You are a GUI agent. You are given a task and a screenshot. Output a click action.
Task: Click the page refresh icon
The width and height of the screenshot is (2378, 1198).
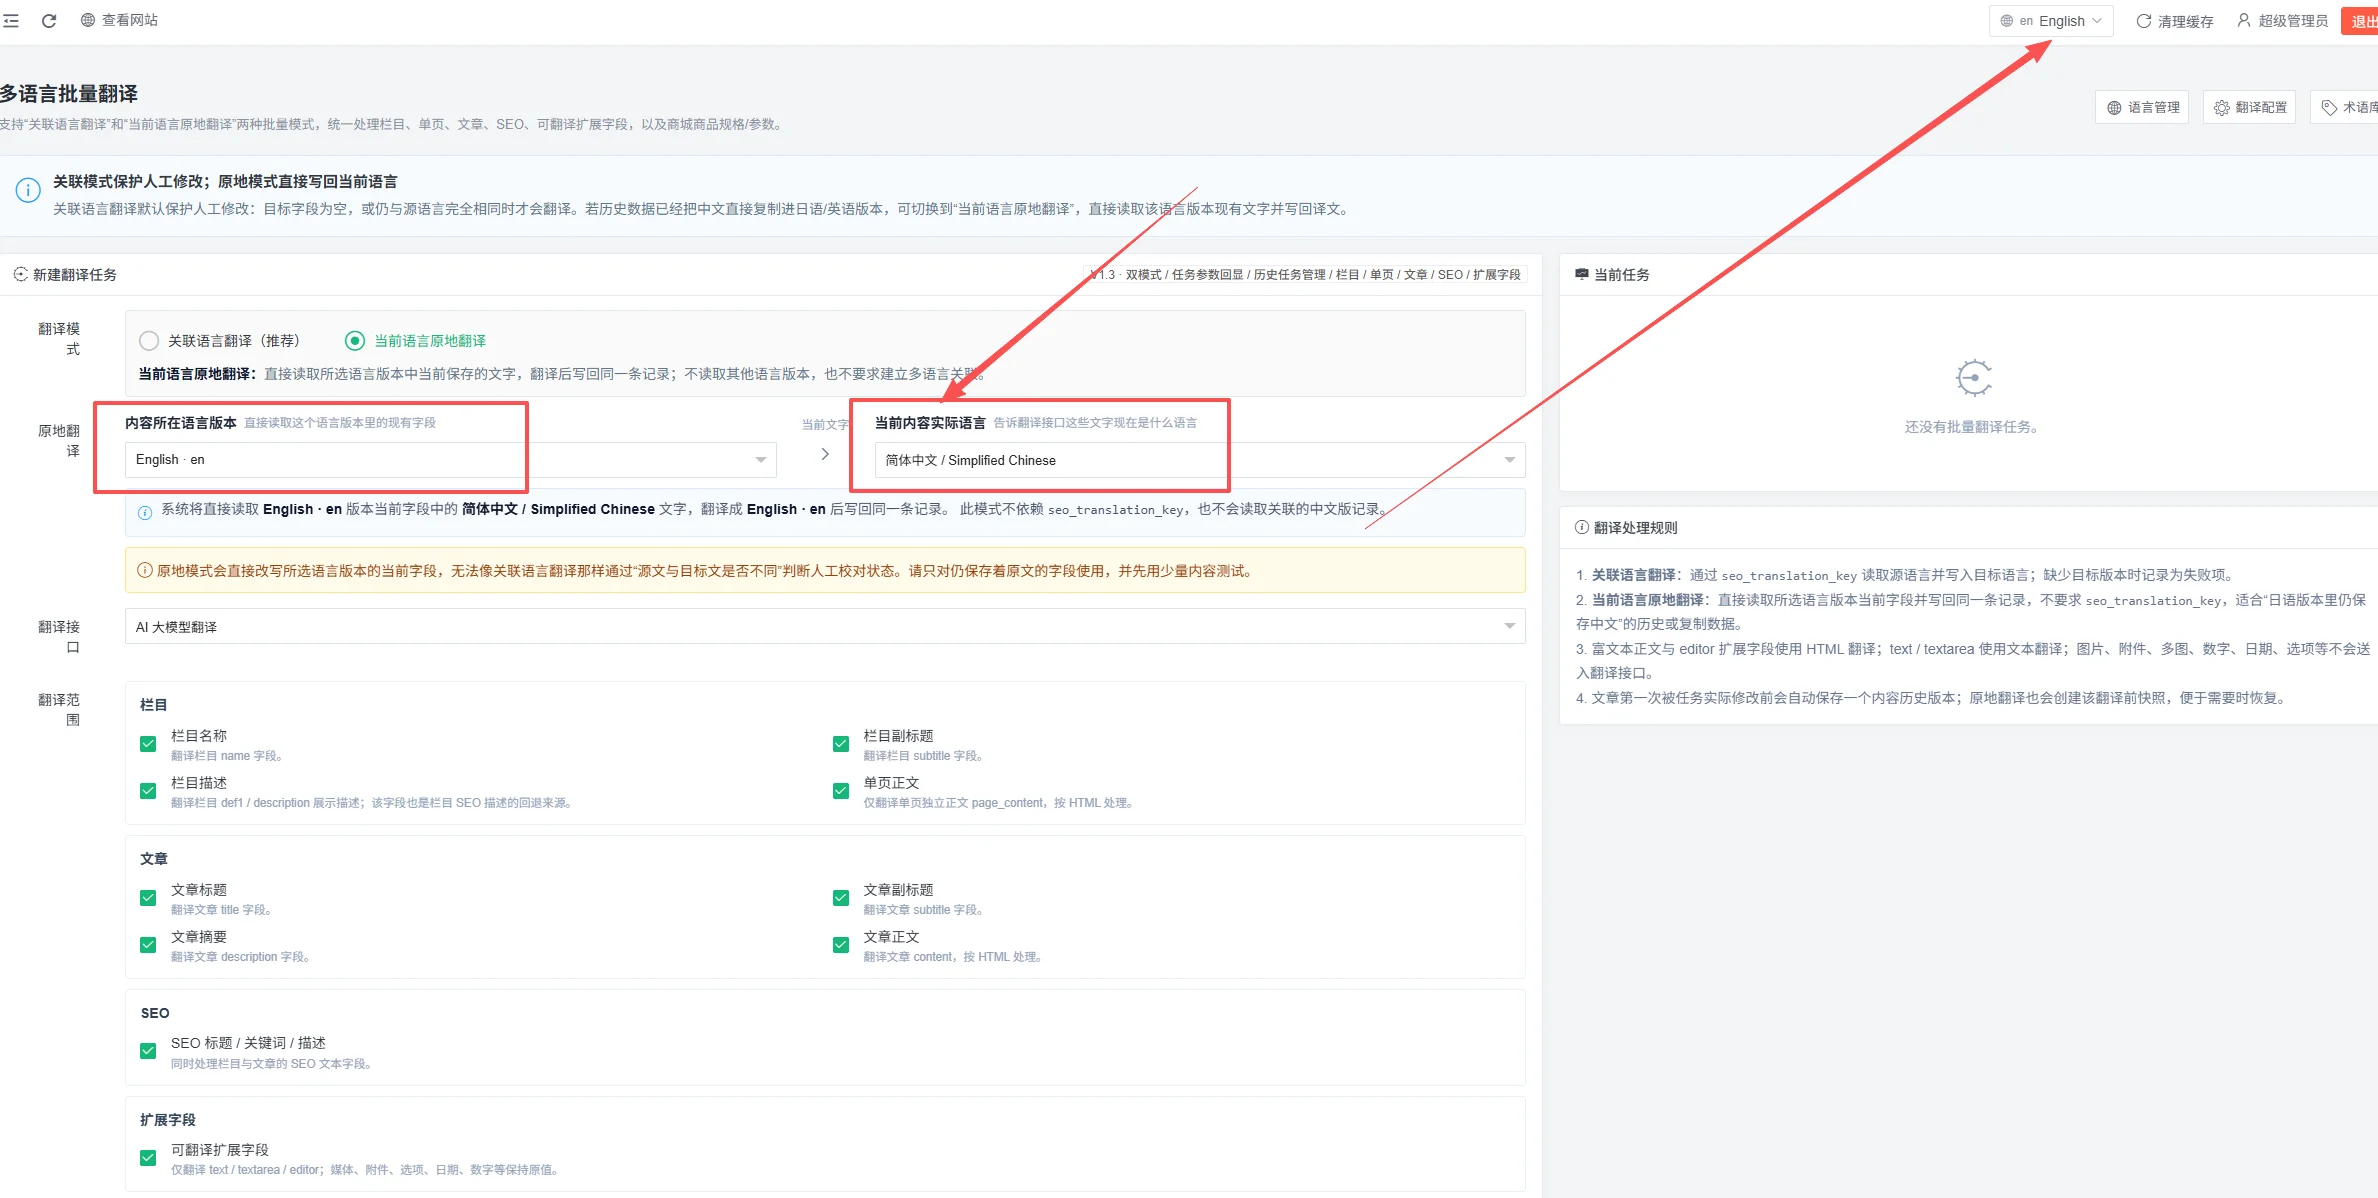49,20
